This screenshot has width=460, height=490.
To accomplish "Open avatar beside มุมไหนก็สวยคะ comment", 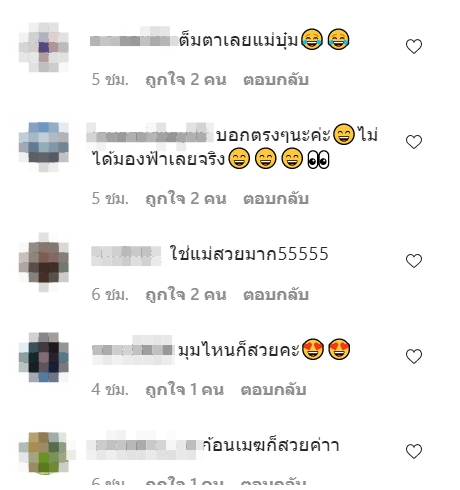I will [44, 357].
